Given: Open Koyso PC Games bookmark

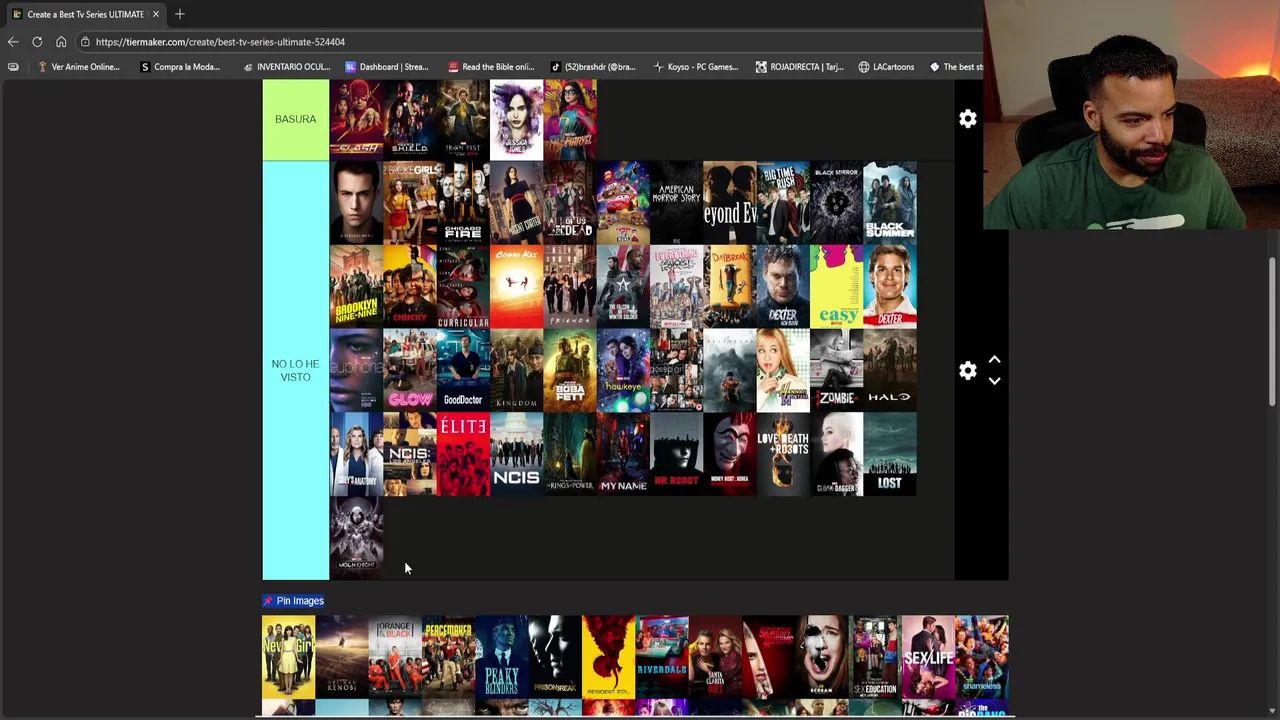Looking at the screenshot, I should (x=695, y=67).
